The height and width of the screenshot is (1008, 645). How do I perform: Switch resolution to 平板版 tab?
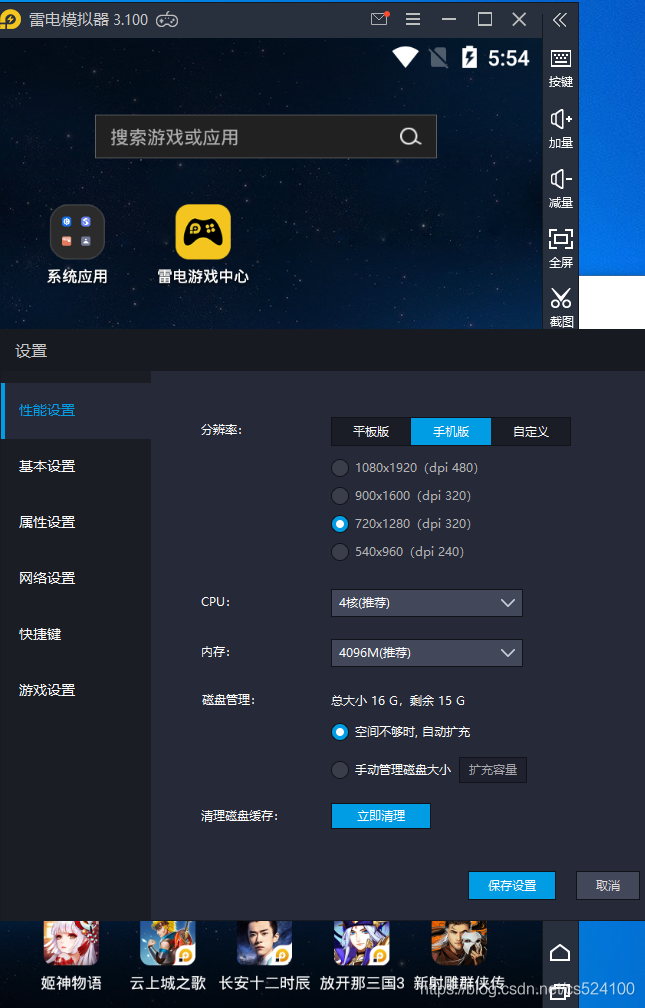click(371, 431)
